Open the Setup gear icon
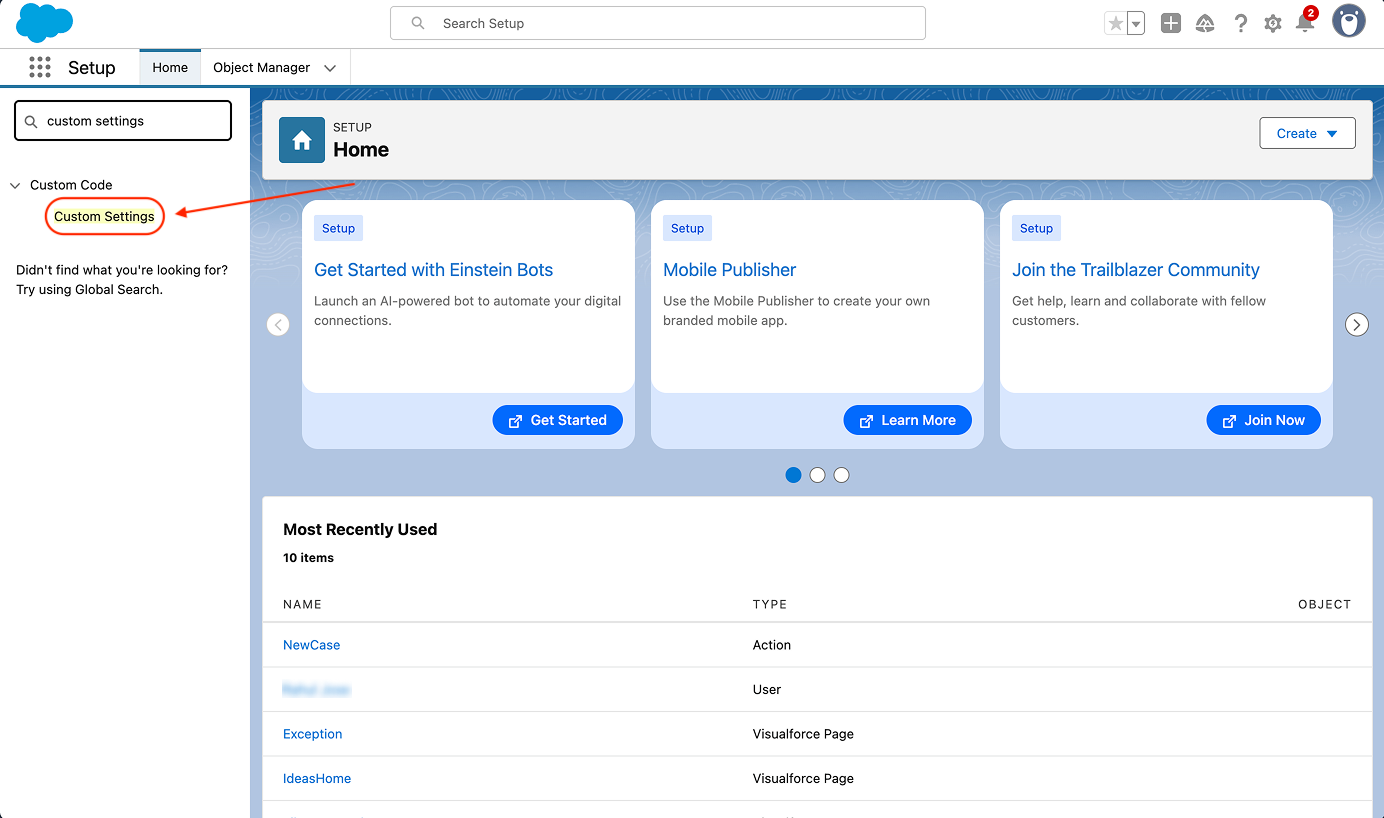Image resolution: width=1384 pixels, height=818 pixels. [1273, 23]
